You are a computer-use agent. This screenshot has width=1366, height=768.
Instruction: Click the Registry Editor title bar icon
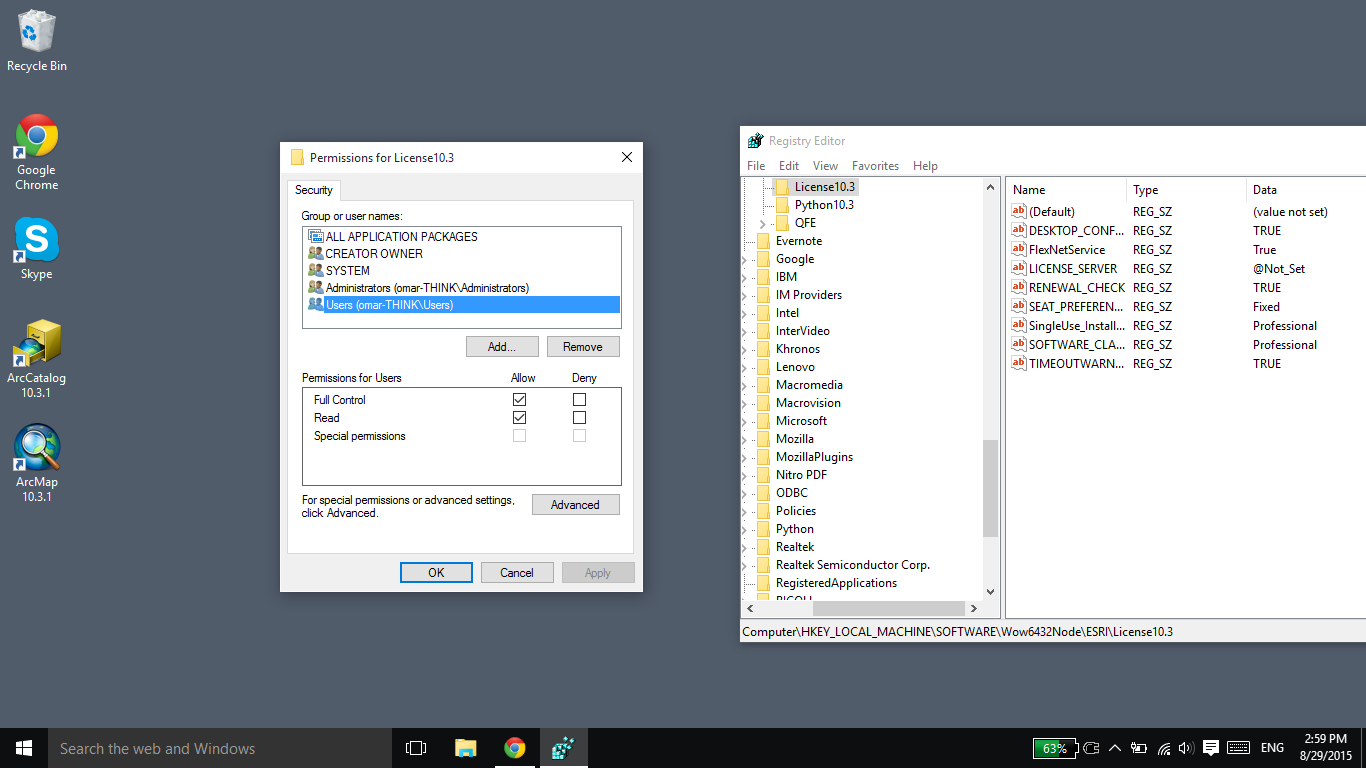point(755,141)
